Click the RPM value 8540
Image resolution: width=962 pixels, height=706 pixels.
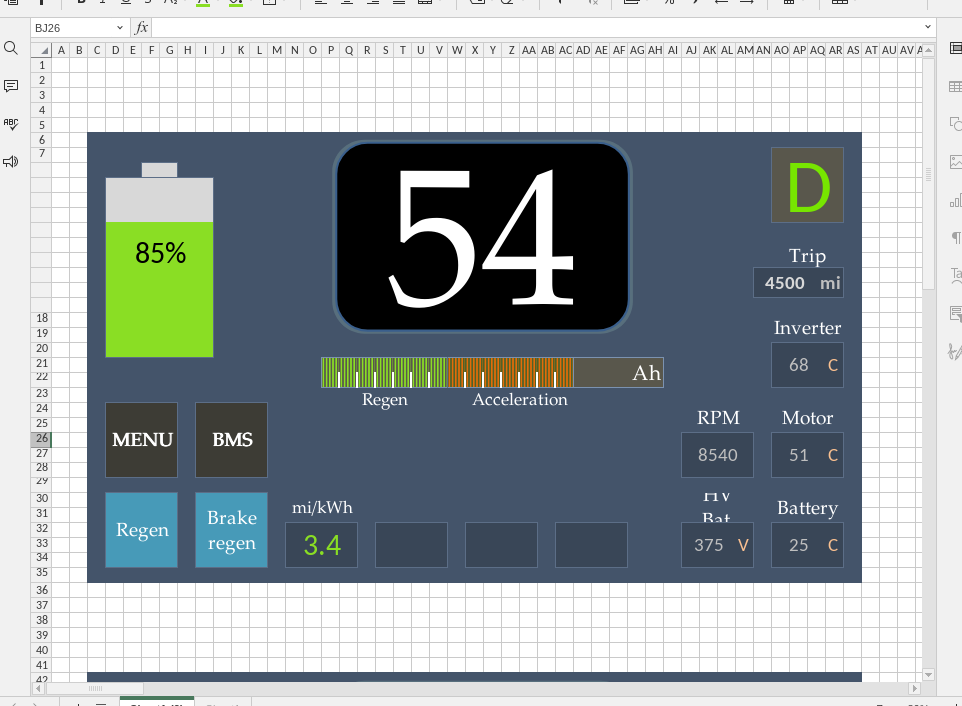pyautogui.click(x=717, y=455)
